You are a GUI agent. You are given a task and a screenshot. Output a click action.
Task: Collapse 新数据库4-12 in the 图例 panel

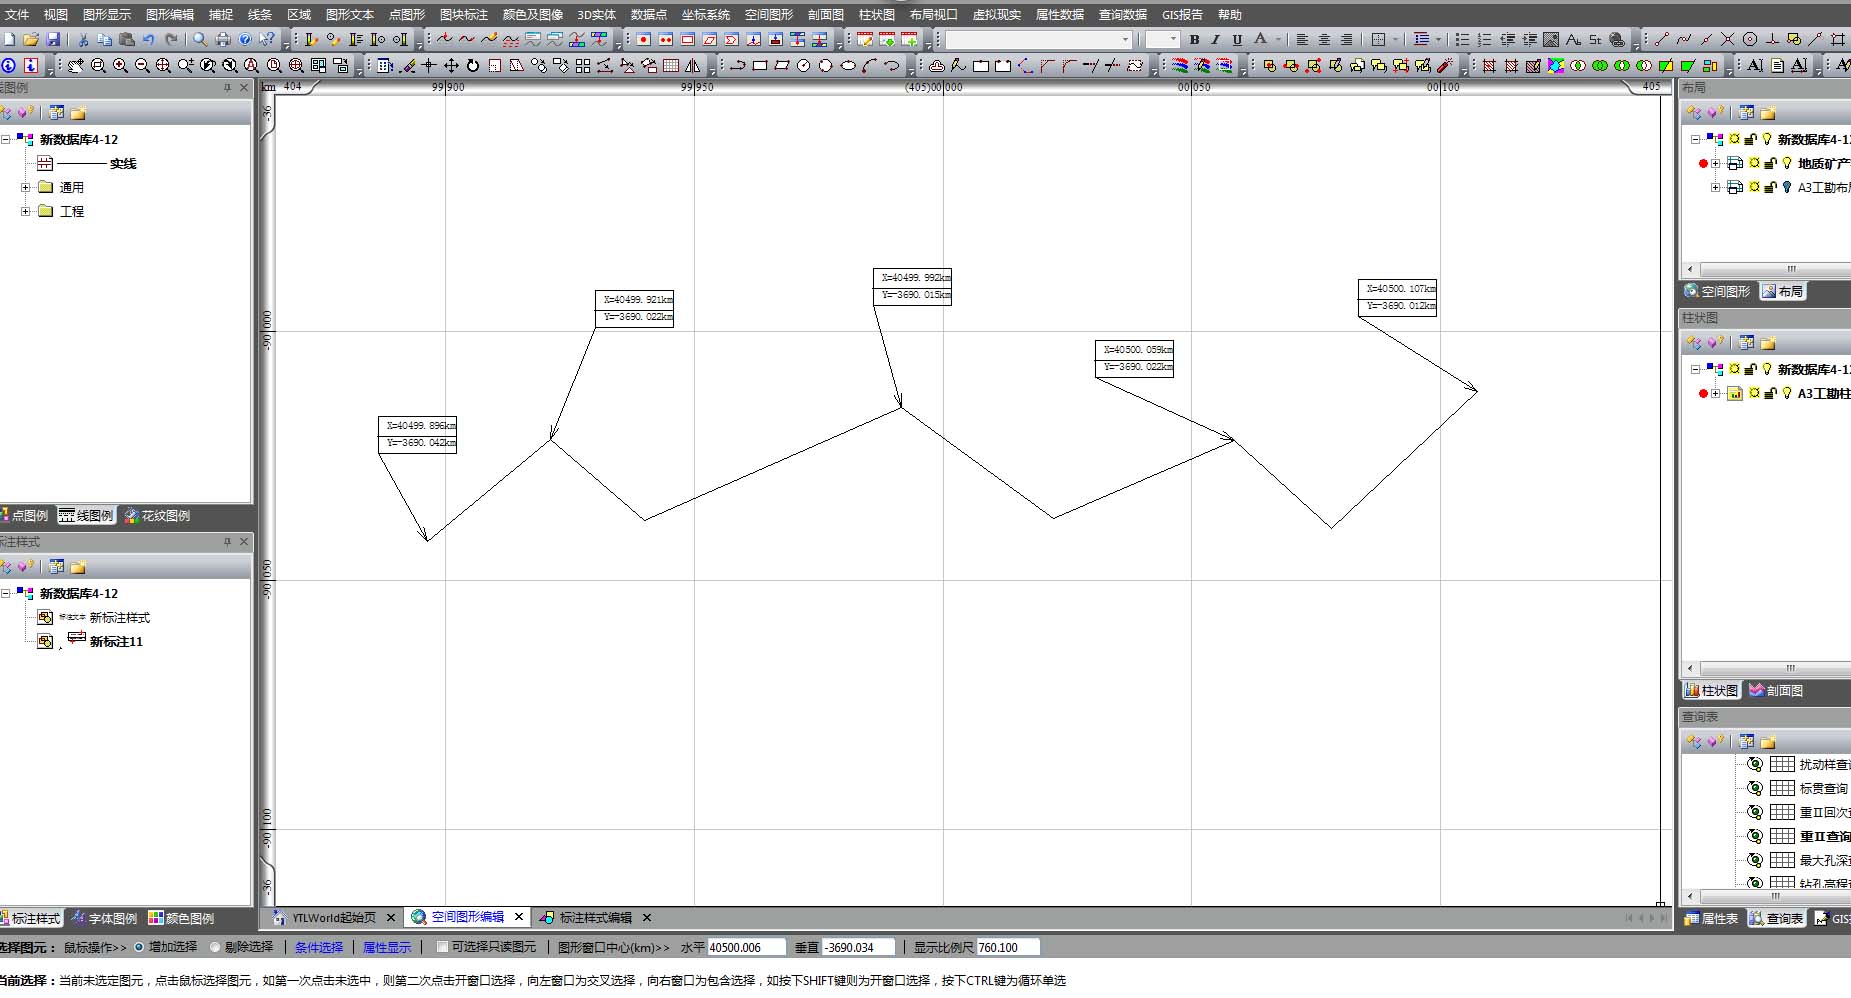[x=6, y=139]
